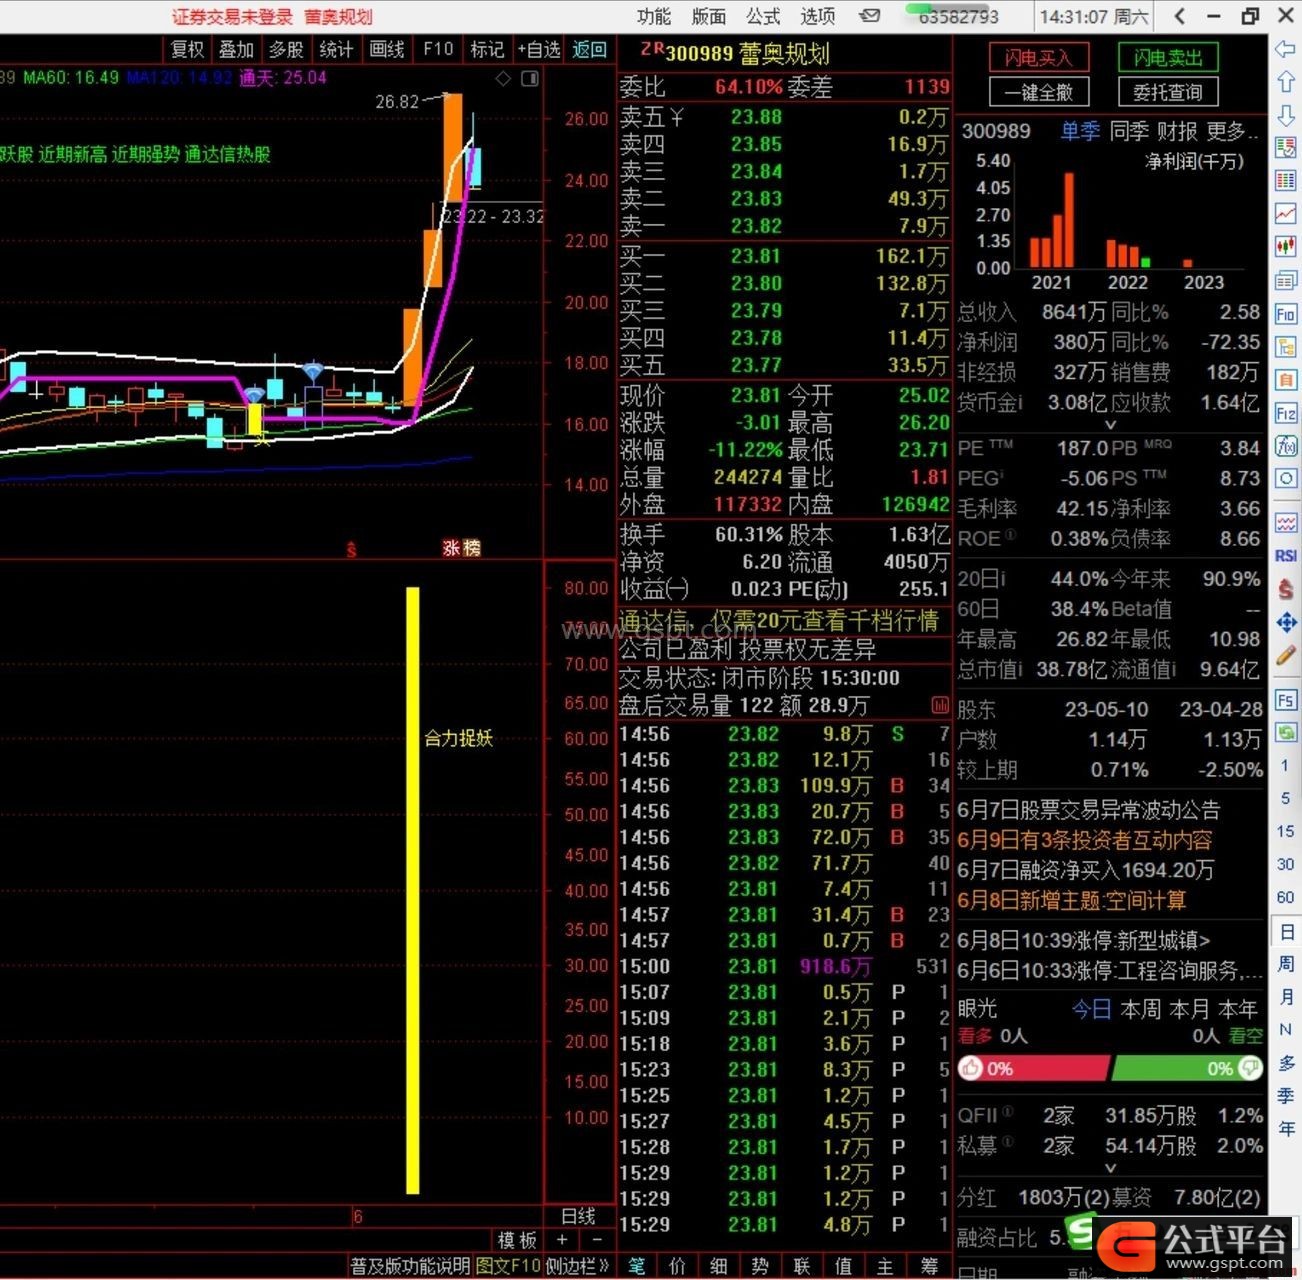Open the 公式 menu
This screenshot has width=1302, height=1280.
click(763, 16)
